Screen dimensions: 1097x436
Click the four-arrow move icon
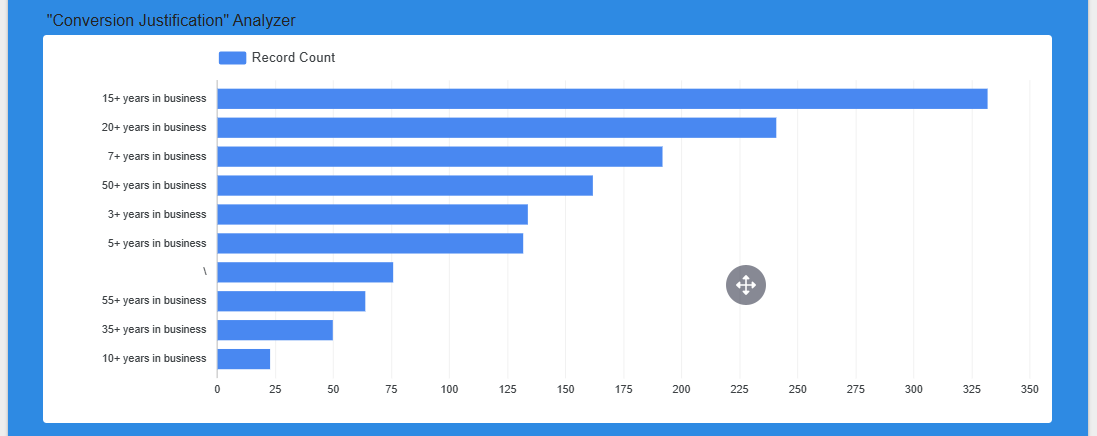coord(745,285)
